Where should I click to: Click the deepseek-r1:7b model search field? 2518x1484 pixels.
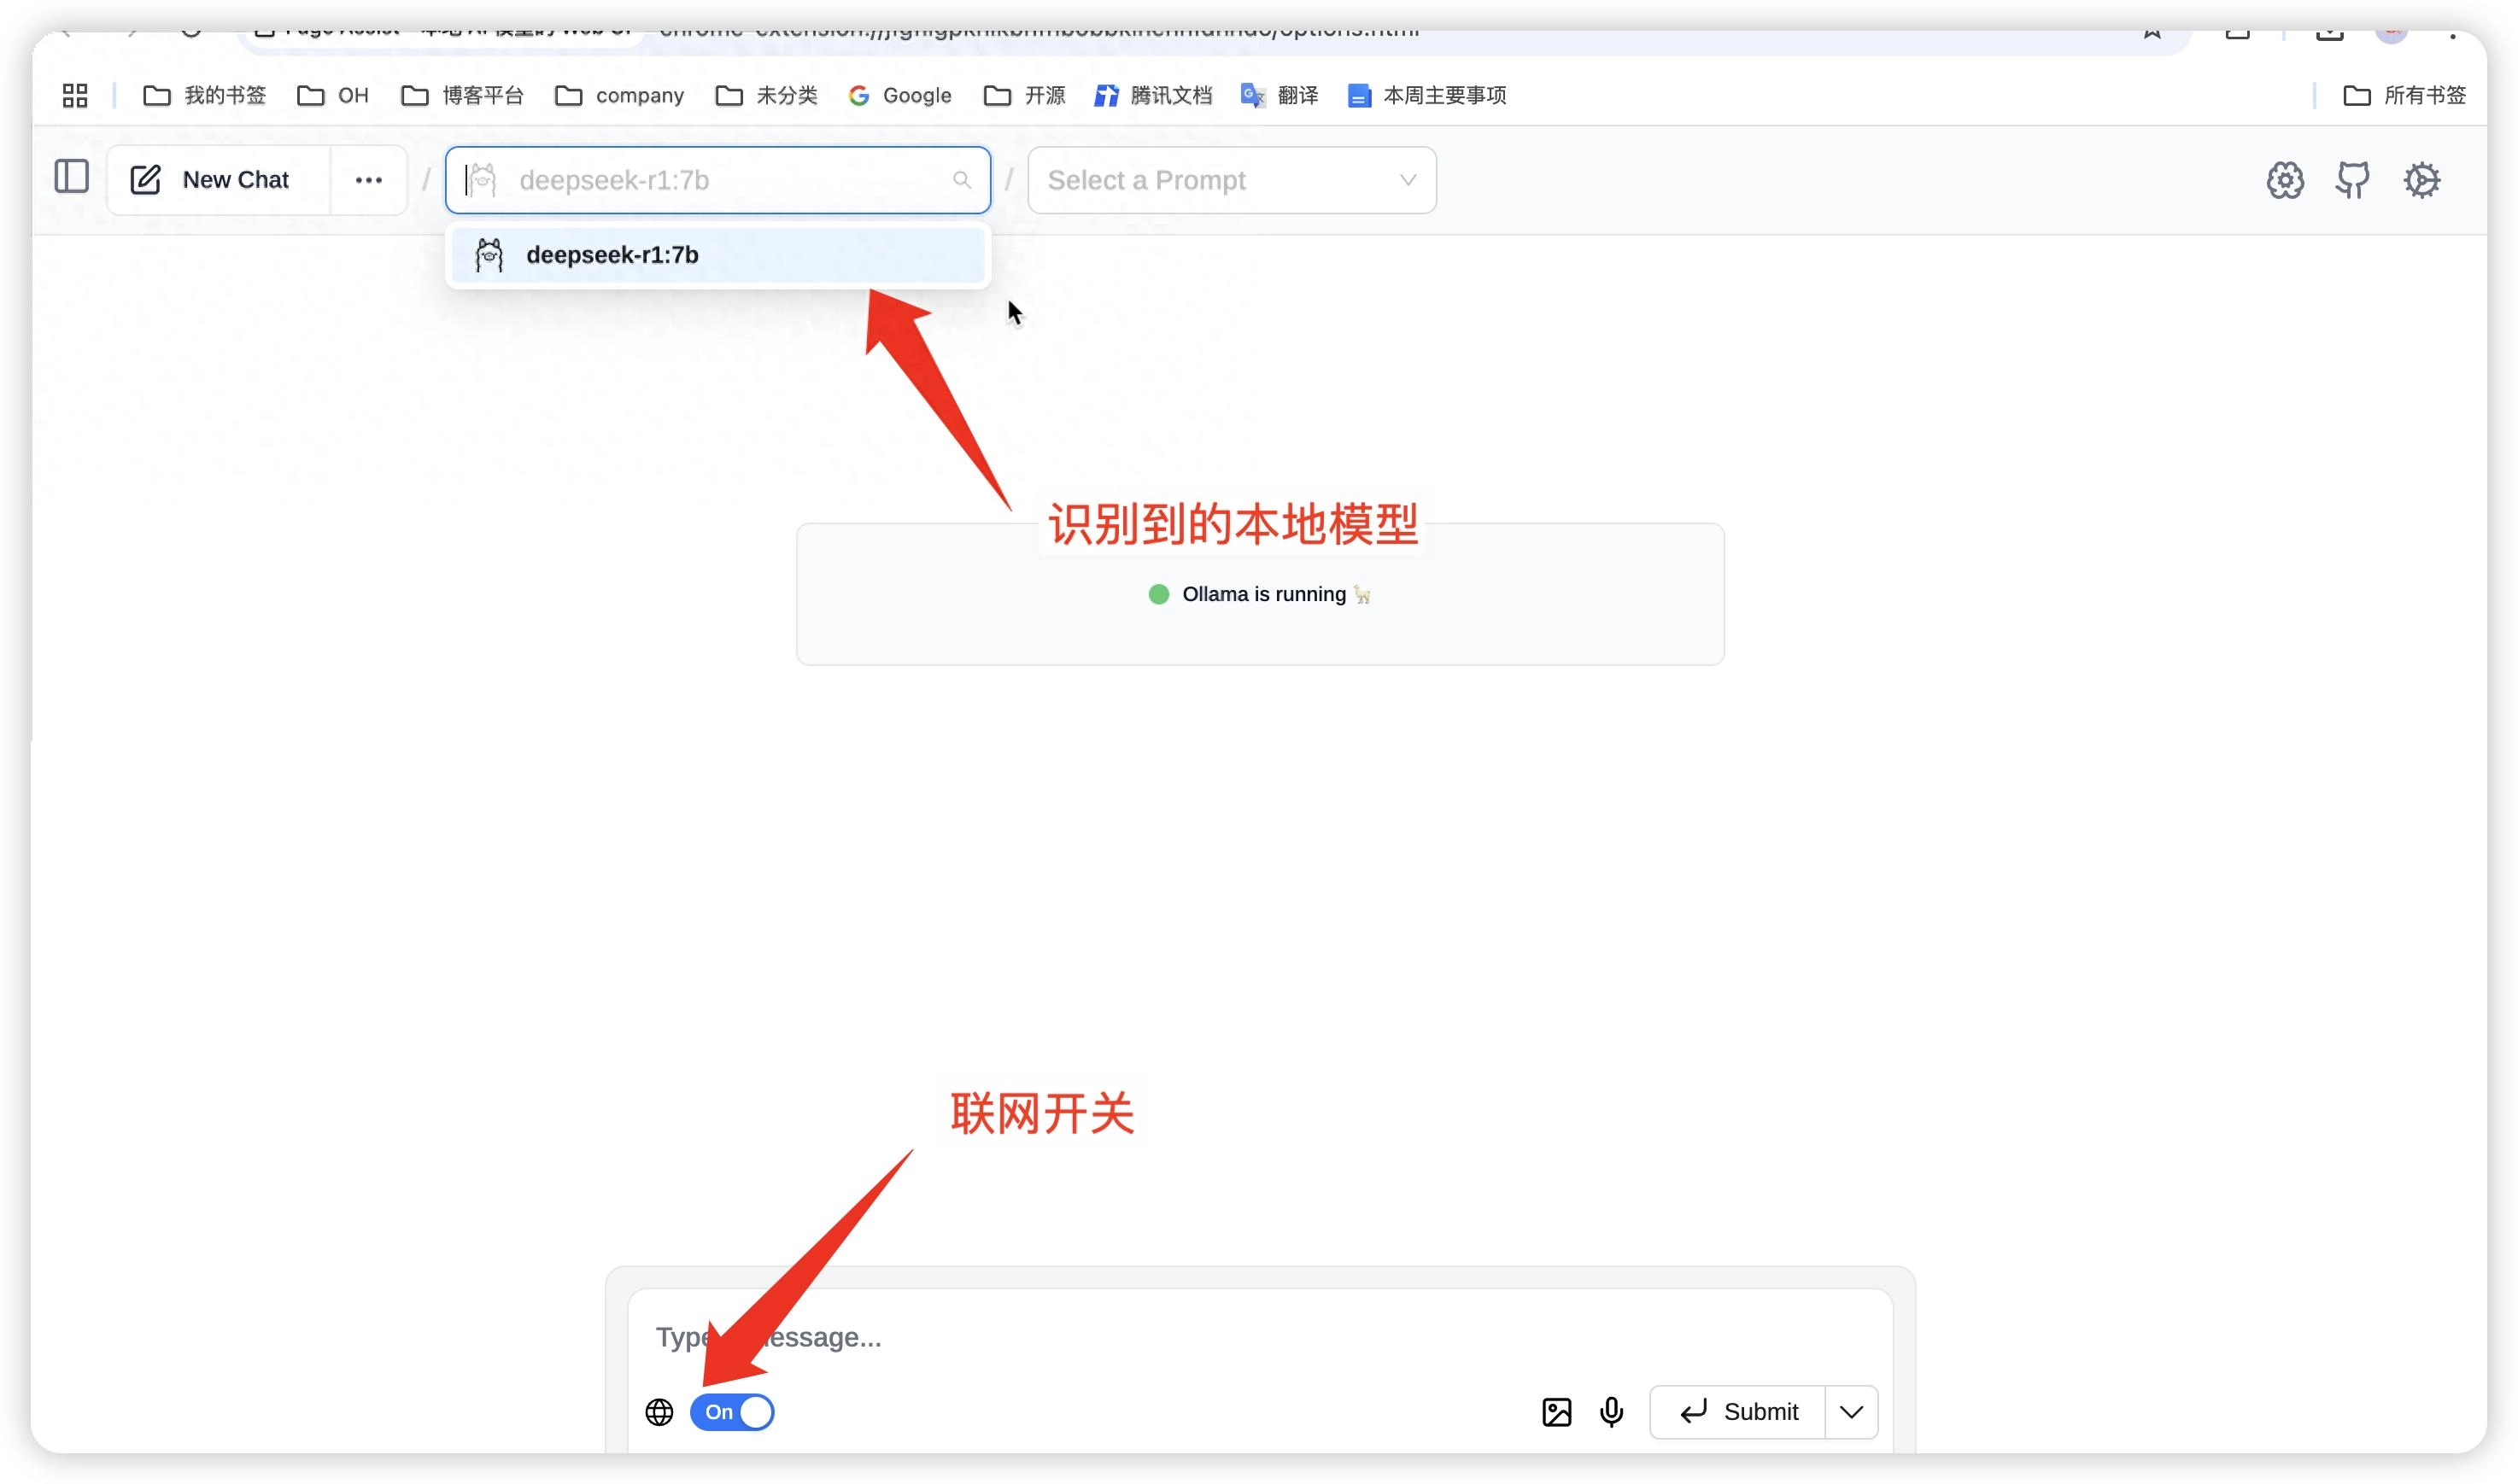717,180
